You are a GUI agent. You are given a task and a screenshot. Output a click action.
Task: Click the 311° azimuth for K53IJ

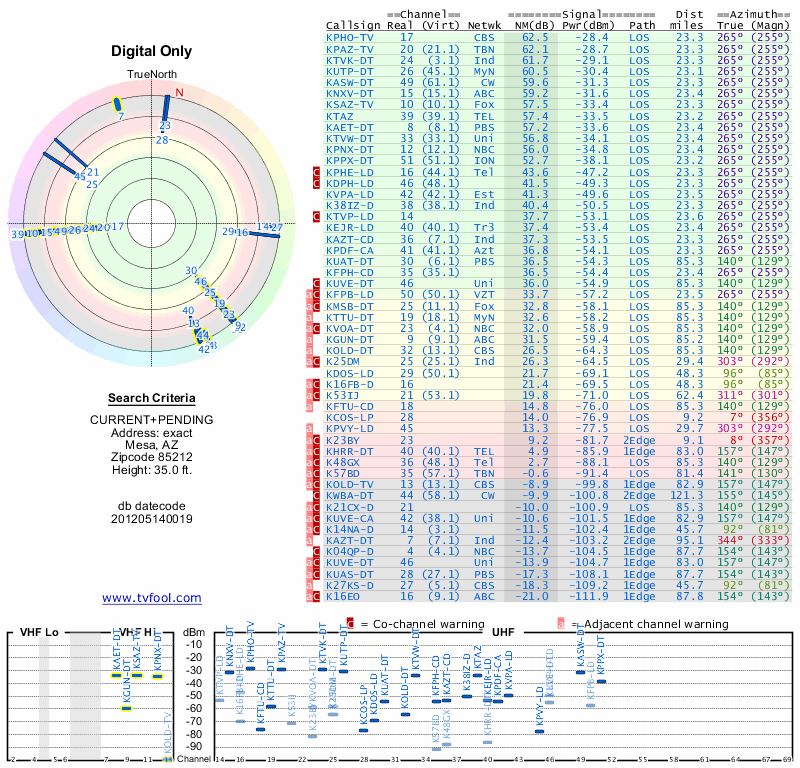[x=730, y=395]
